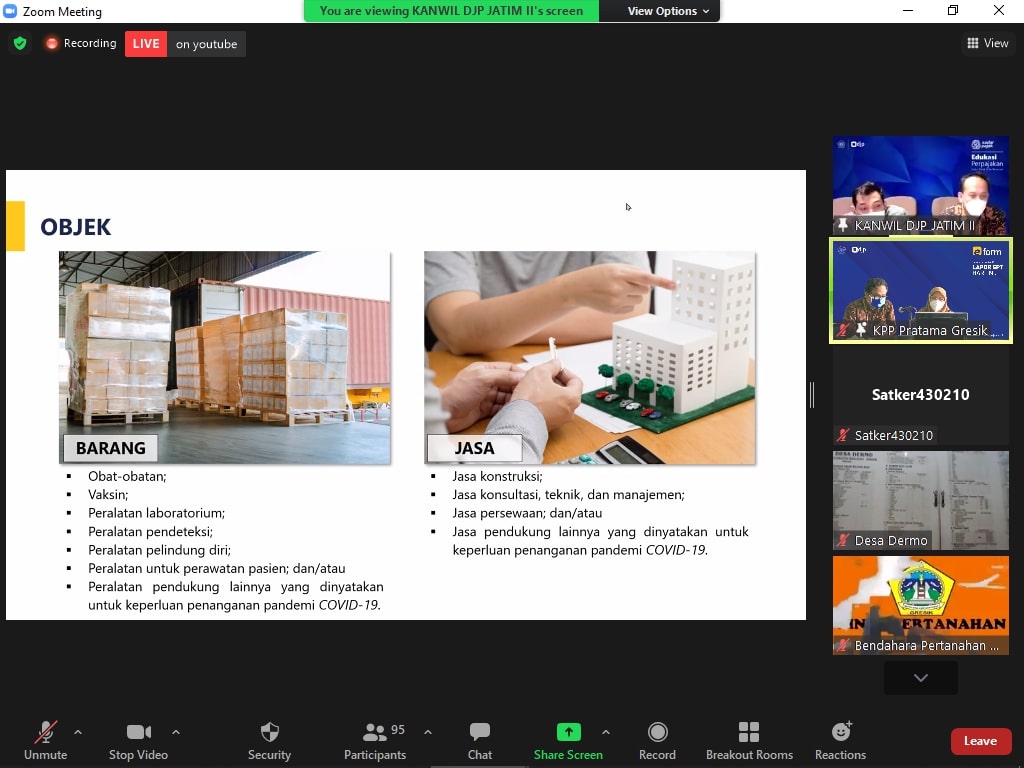The image size is (1024, 768).
Task: Select the KANWIL DJP JATIM II video thumbnail
Action: pyautogui.click(x=921, y=185)
